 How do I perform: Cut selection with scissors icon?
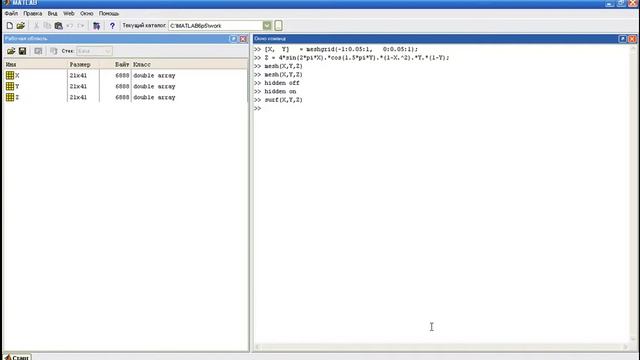coord(36,26)
